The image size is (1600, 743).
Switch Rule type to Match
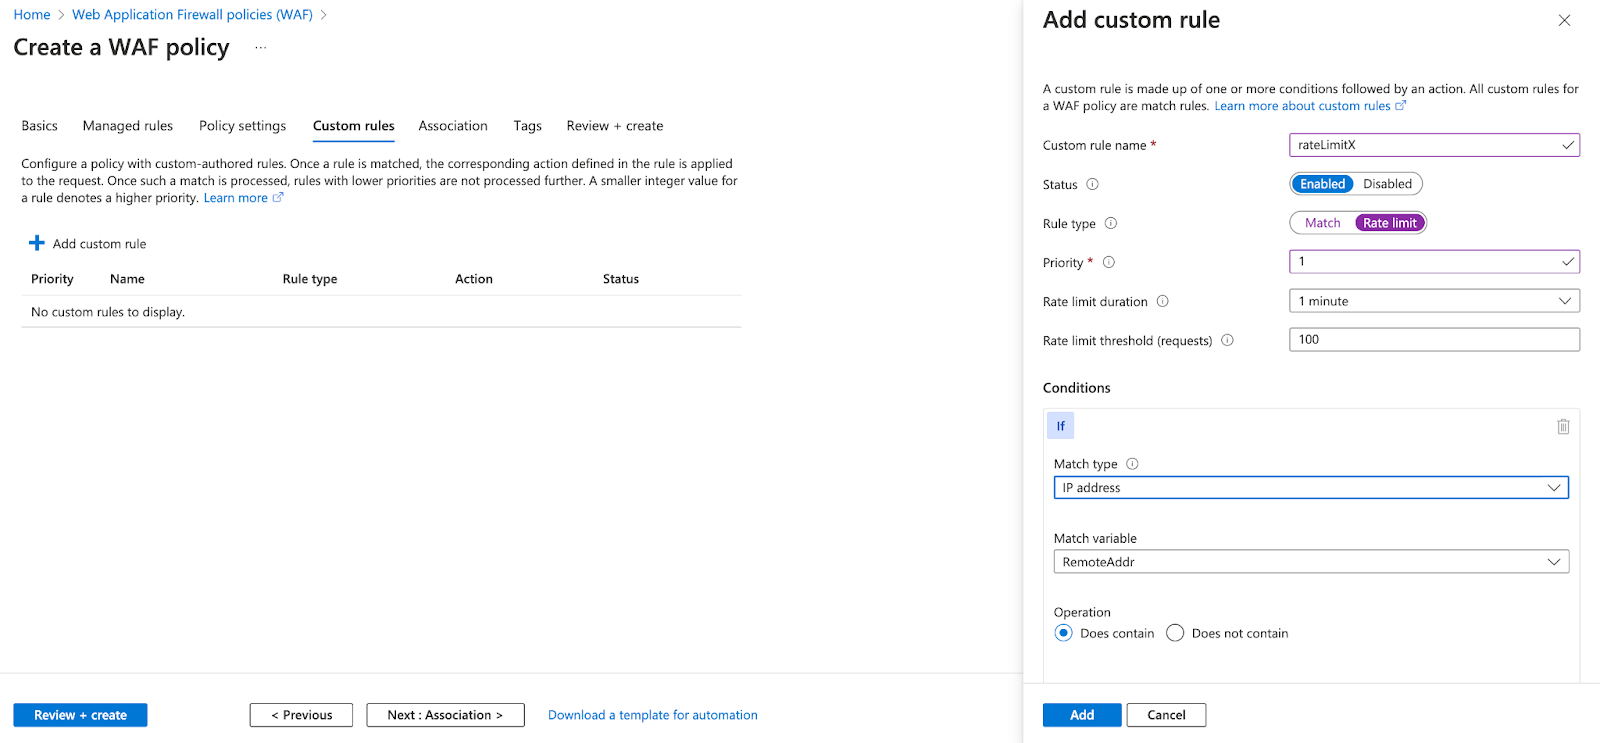tap(1322, 223)
